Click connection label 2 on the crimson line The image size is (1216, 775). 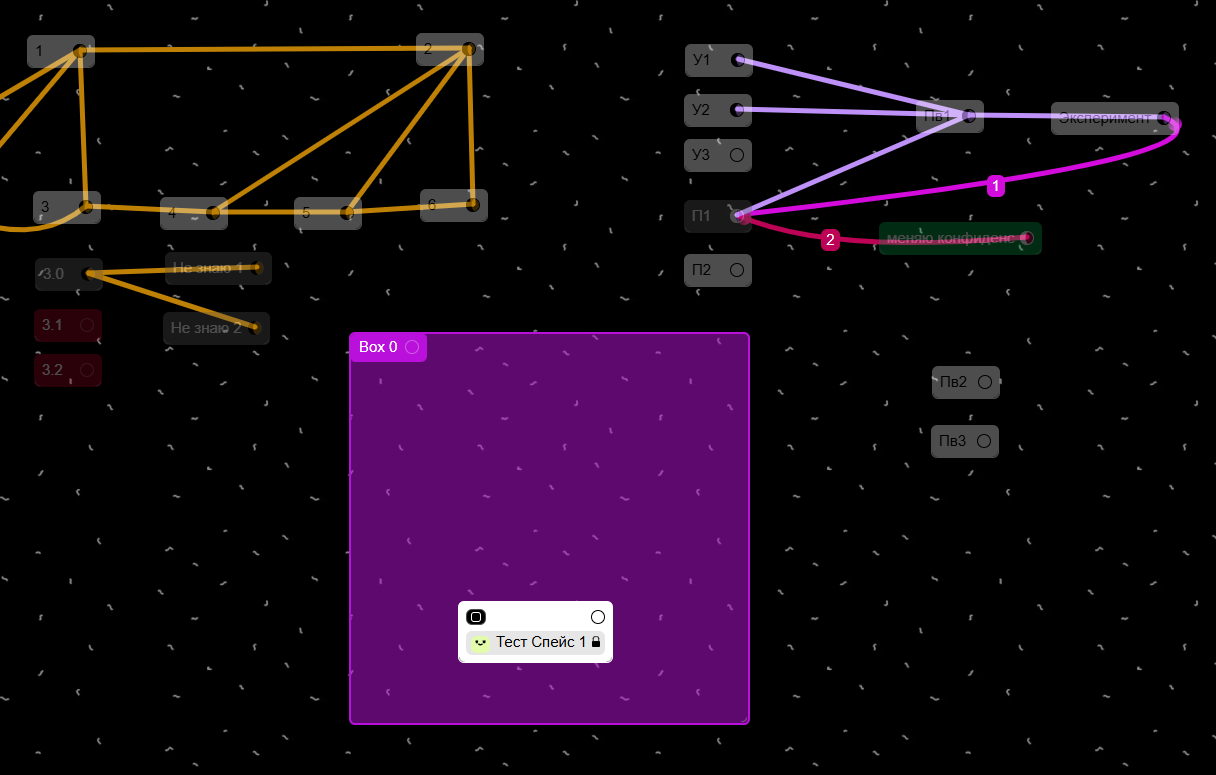click(x=830, y=240)
